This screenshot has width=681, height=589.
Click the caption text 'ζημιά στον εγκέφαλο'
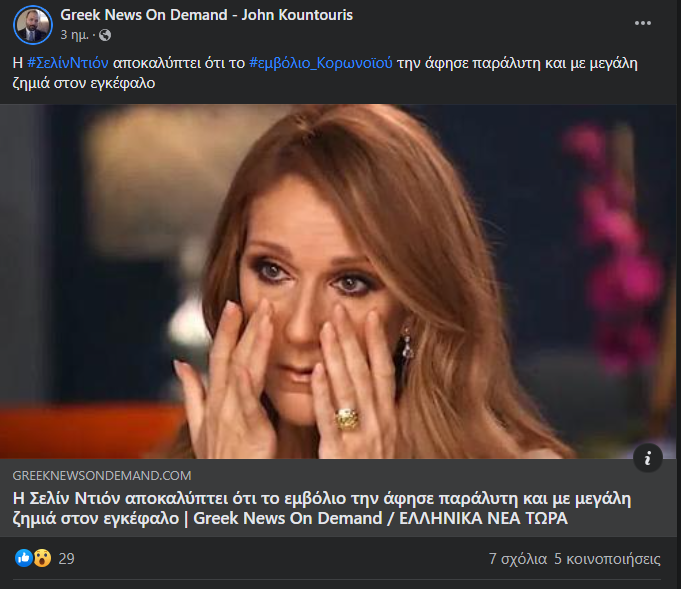click(x=84, y=83)
